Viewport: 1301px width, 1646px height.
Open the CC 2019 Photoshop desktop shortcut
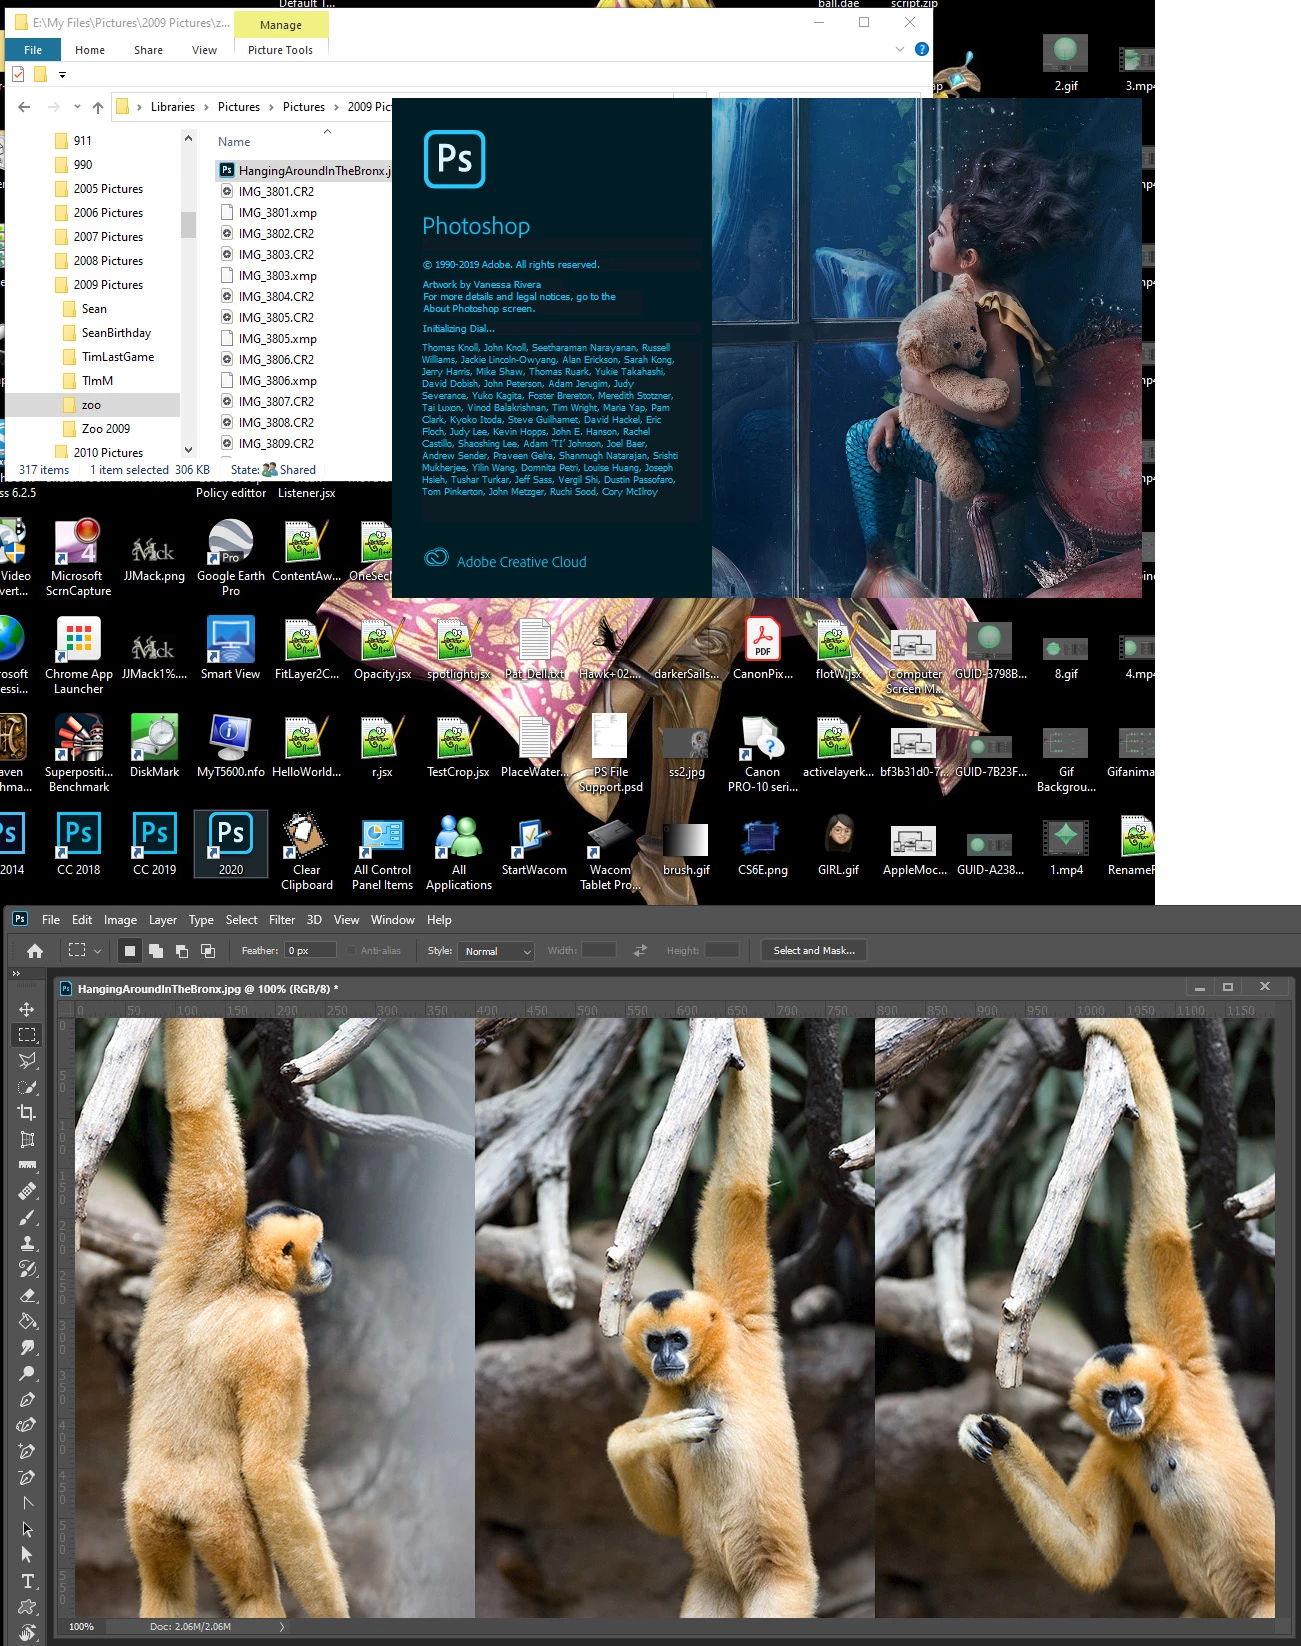pyautogui.click(x=154, y=844)
